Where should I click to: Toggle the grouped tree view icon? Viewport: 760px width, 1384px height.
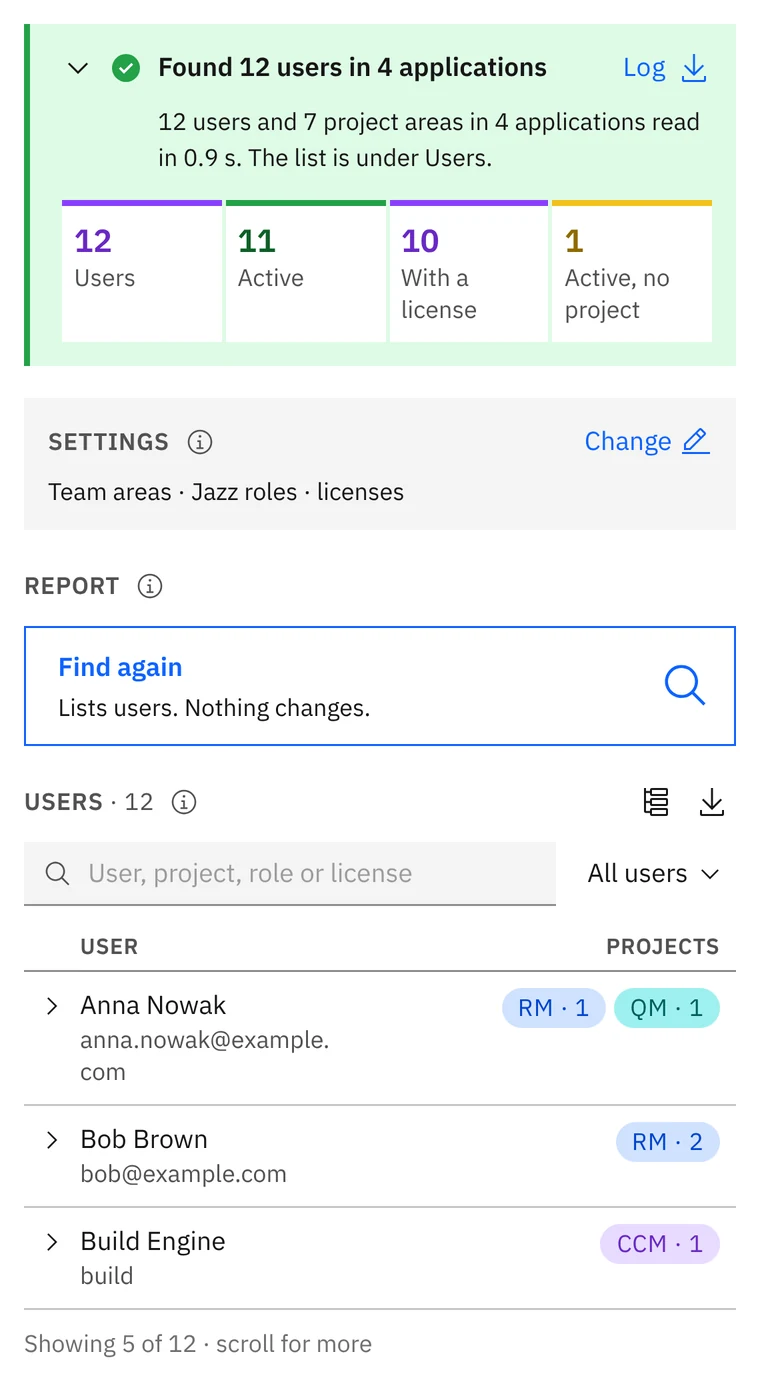[x=656, y=802]
